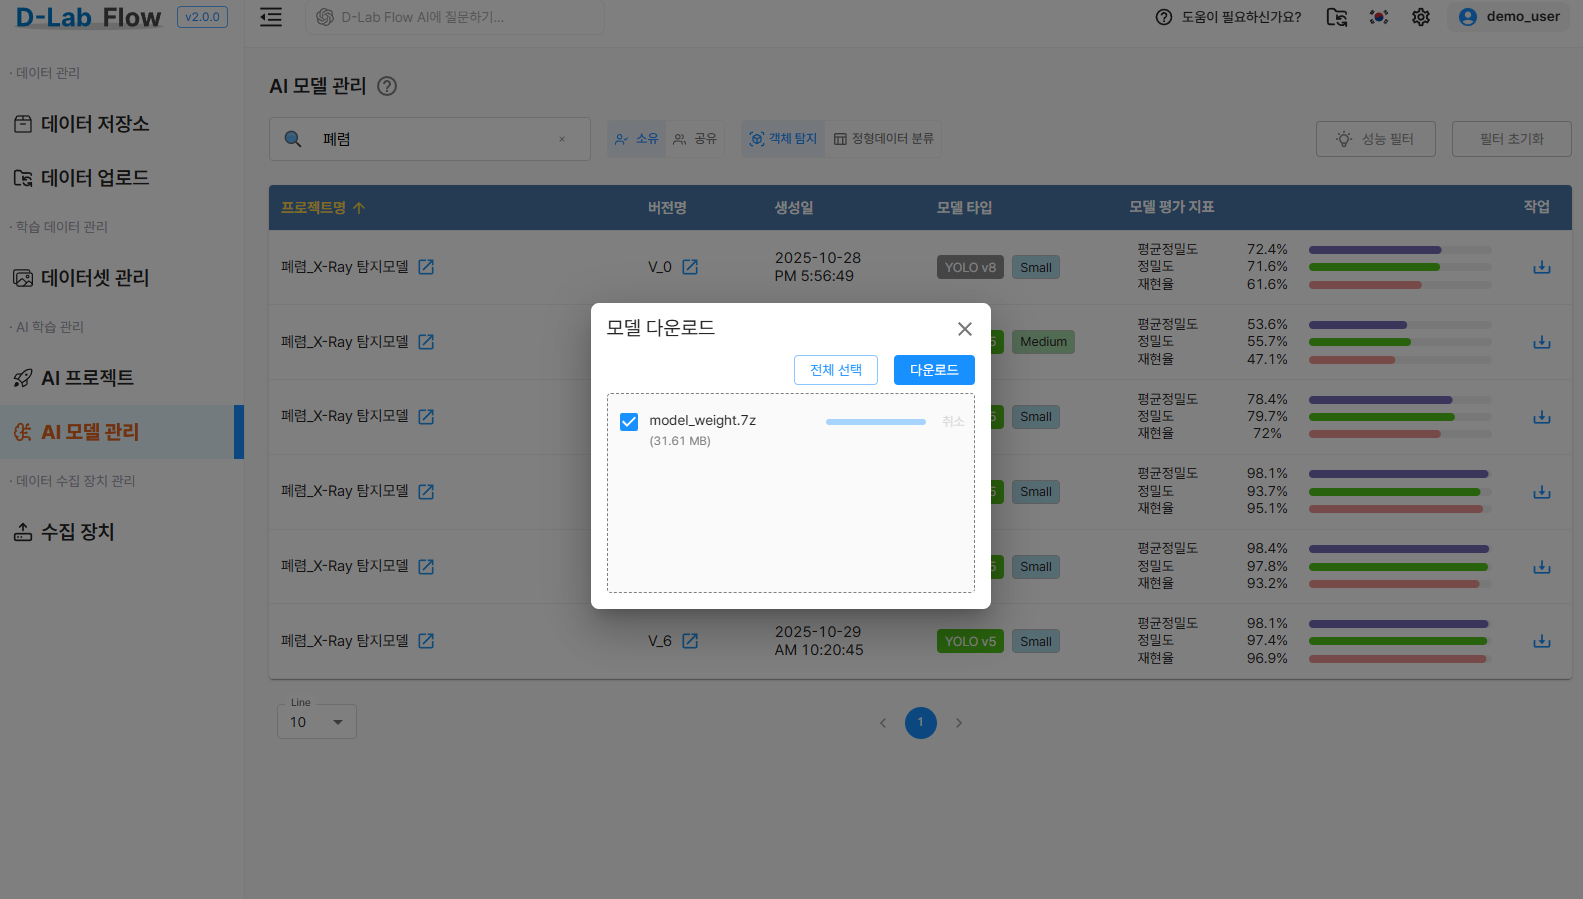Viewport: 1583px width, 899px height.
Task: Sort by the 프로젝트명 column header
Action: 322,208
